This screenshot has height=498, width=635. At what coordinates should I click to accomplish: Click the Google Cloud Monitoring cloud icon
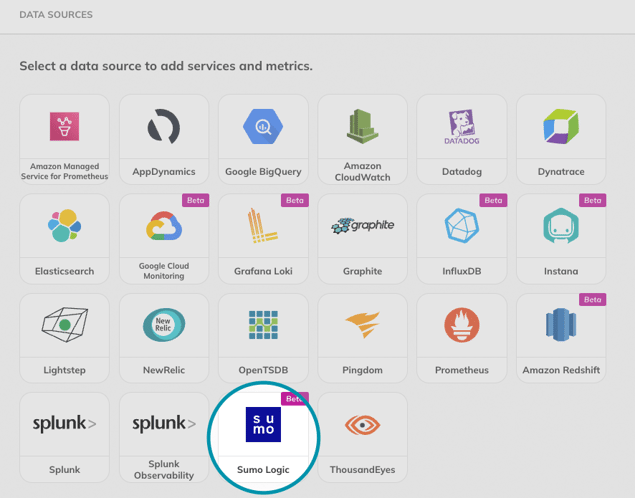point(164,226)
